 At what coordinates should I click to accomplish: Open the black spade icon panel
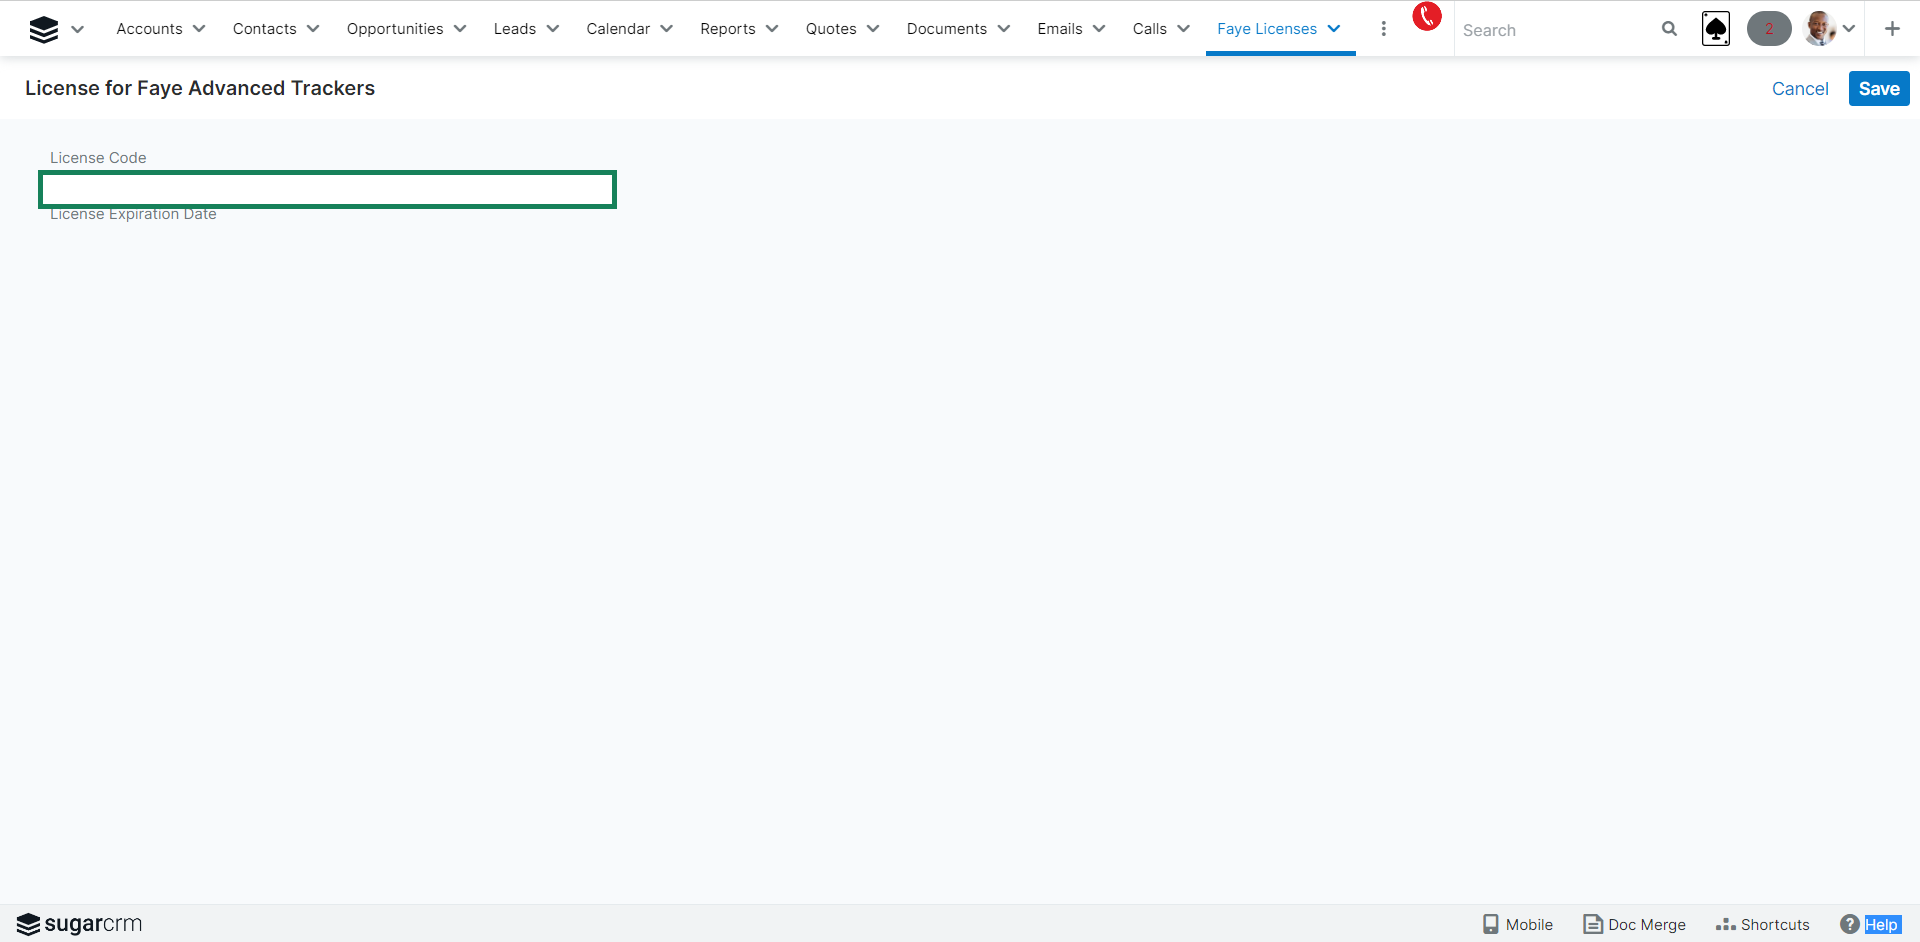[x=1716, y=29]
